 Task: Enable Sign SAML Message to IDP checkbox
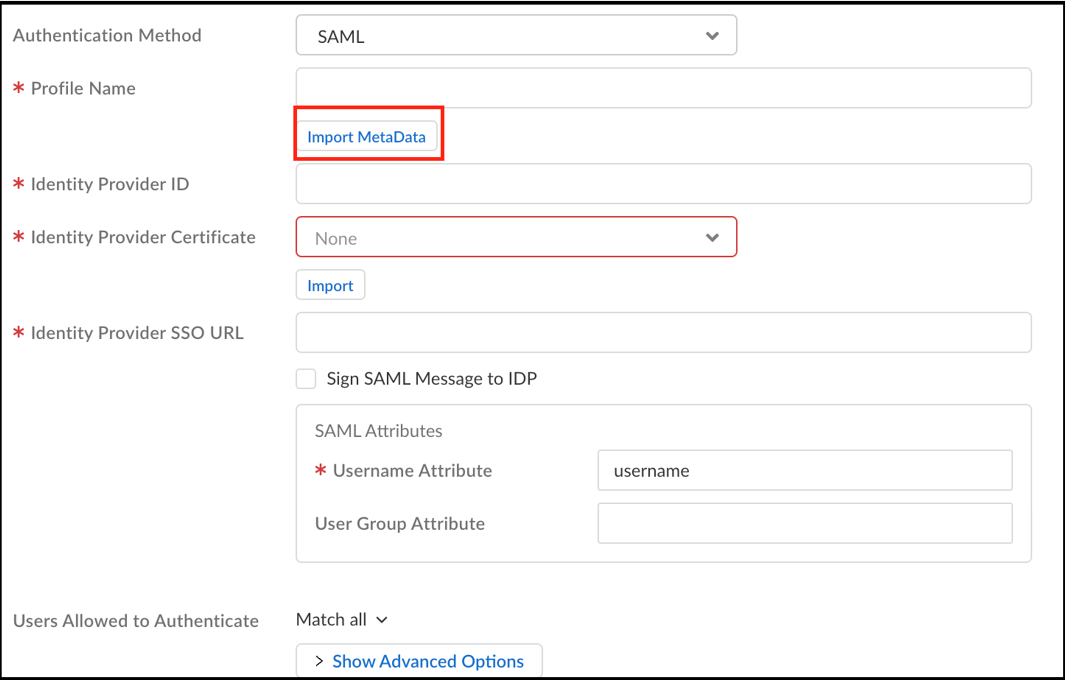click(306, 379)
